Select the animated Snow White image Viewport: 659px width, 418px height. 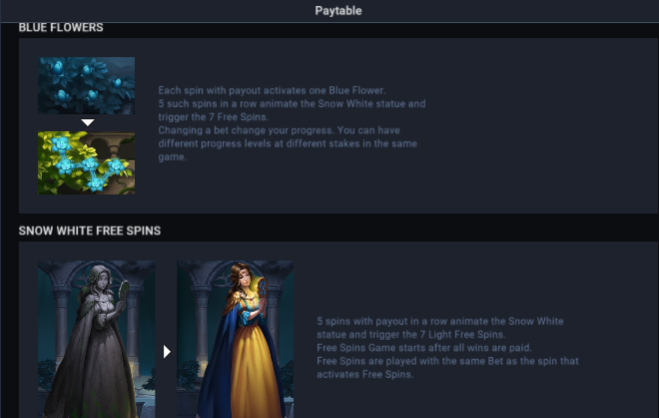[235, 339]
